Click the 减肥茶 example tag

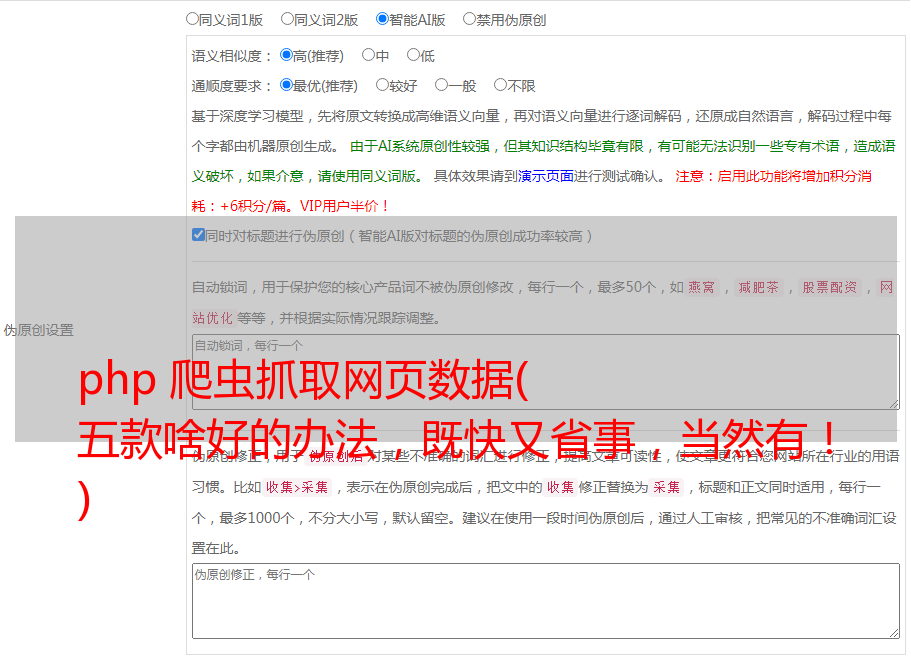pyautogui.click(x=759, y=287)
